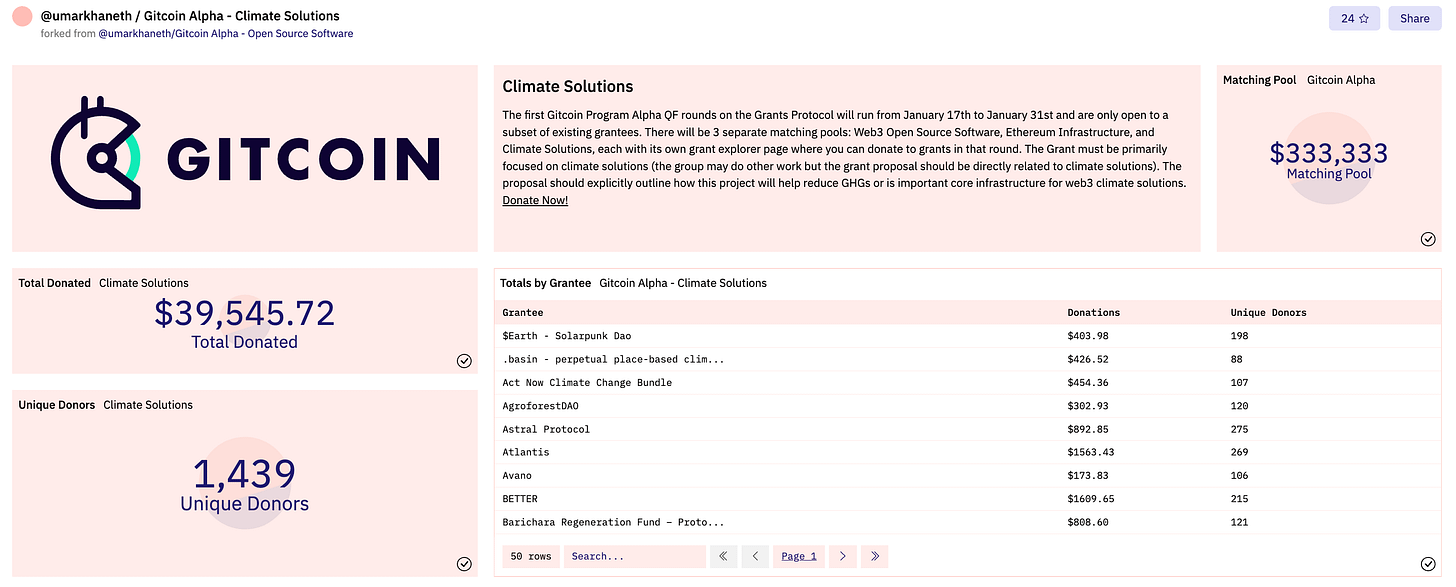Screen dimensions: 1456x587
Task: Click the 1,439 Unique Donors figure
Action: [245, 472]
